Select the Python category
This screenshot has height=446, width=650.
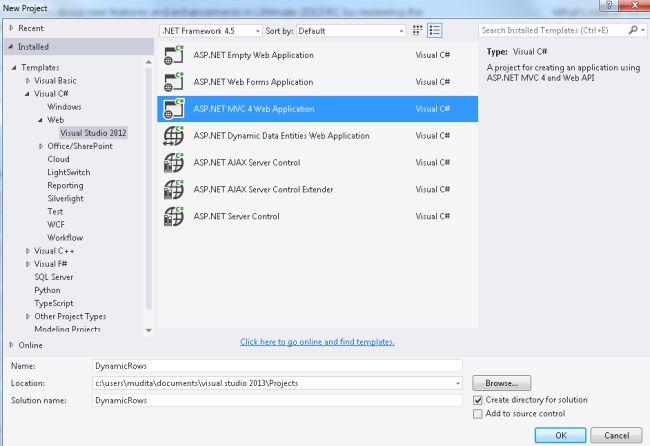(x=47, y=290)
